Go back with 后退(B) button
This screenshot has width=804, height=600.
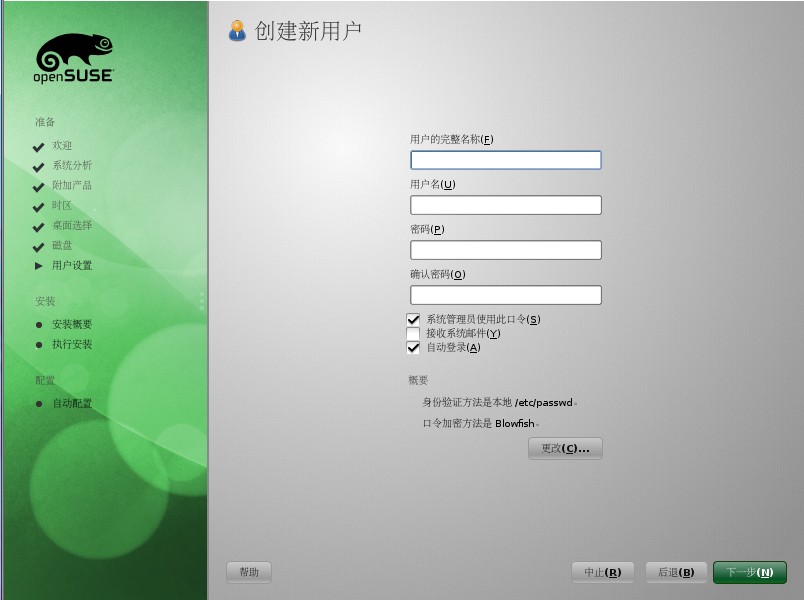676,572
